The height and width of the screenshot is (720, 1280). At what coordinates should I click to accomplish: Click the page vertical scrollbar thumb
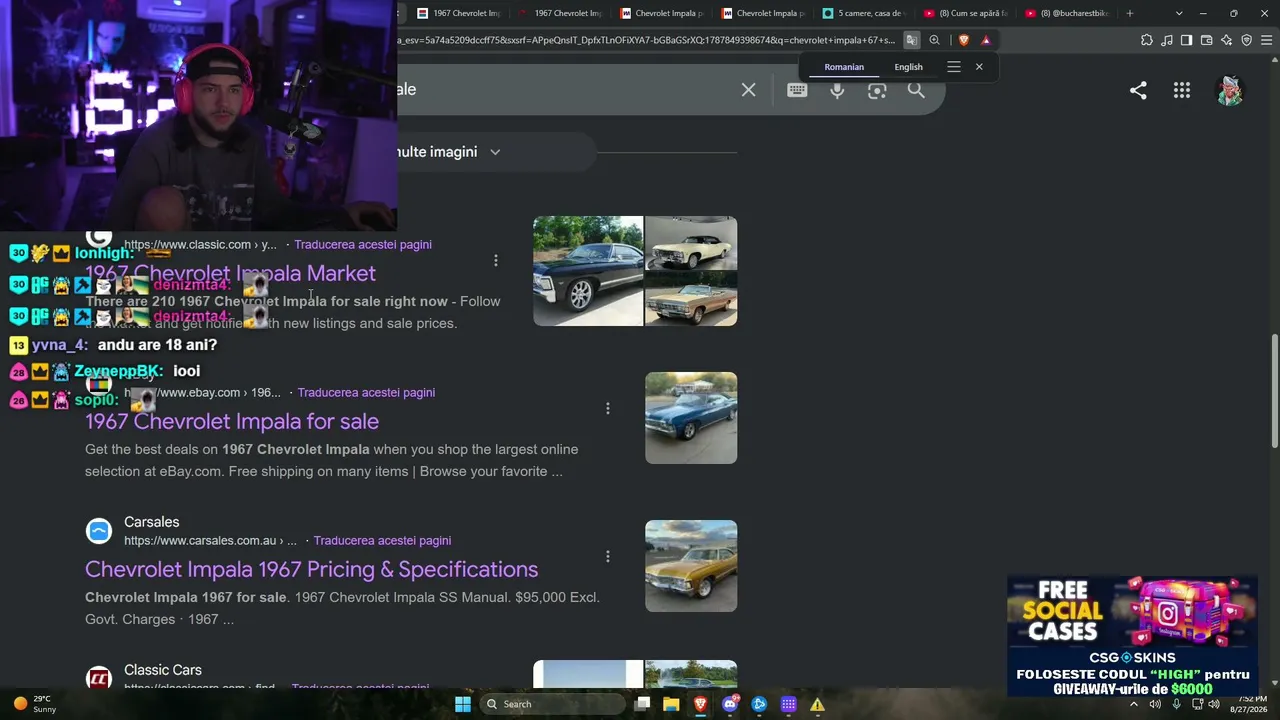tap(1274, 391)
